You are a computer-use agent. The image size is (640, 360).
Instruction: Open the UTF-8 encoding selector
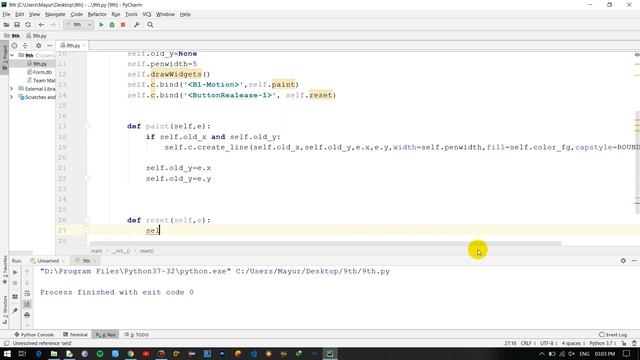549,343
